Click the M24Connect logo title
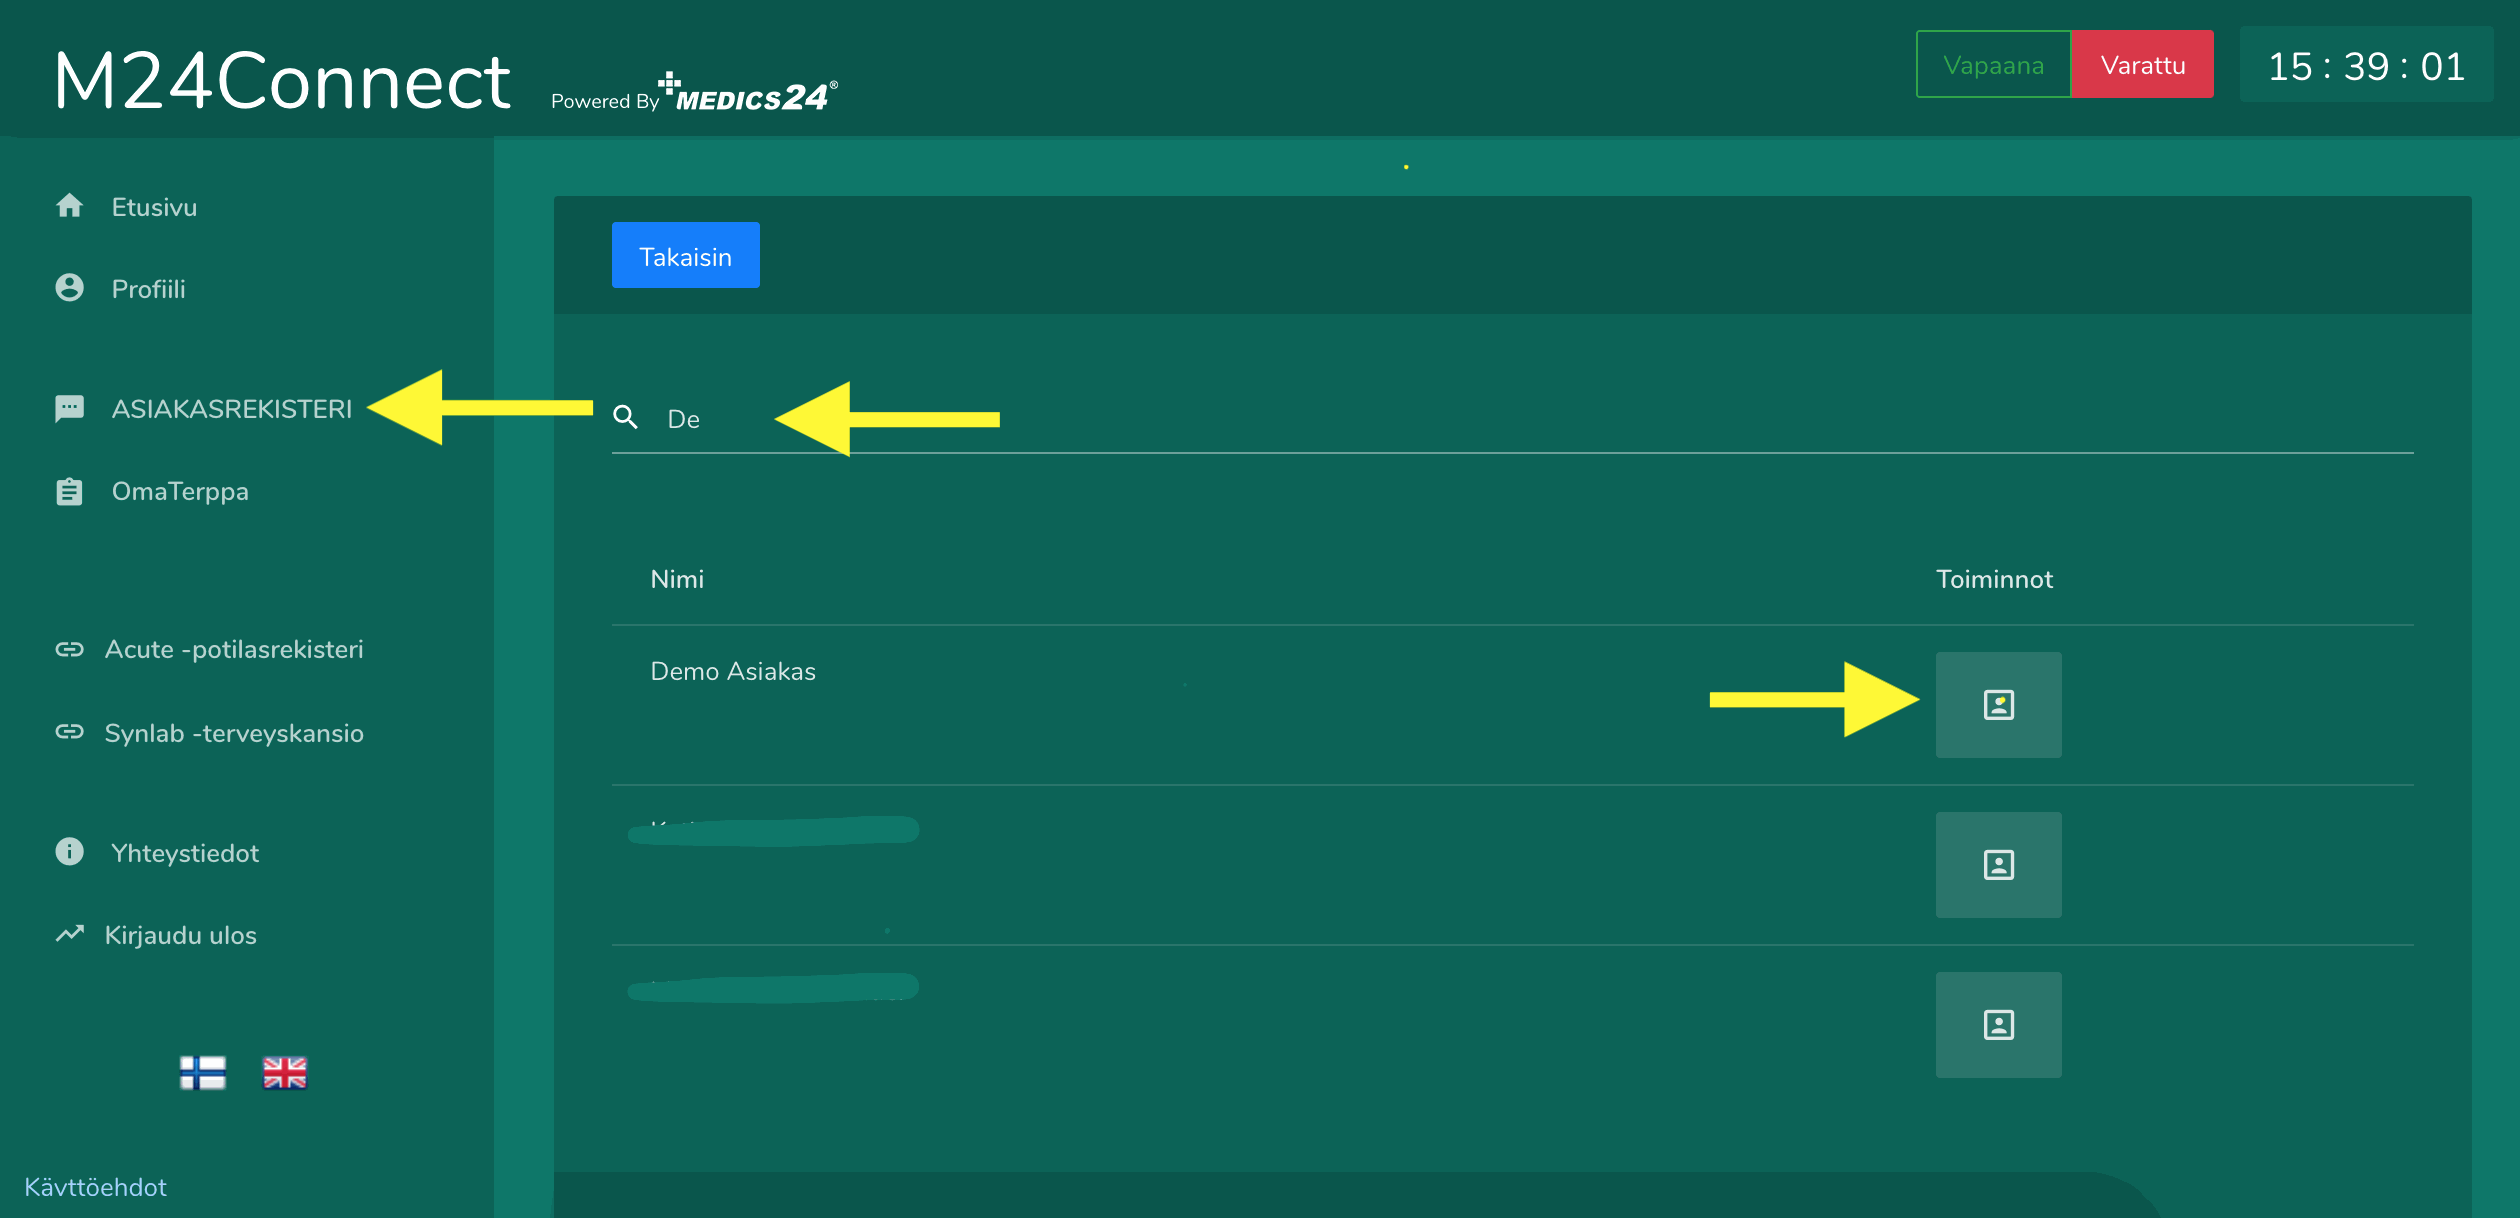This screenshot has height=1218, width=2520. pyautogui.click(x=282, y=80)
